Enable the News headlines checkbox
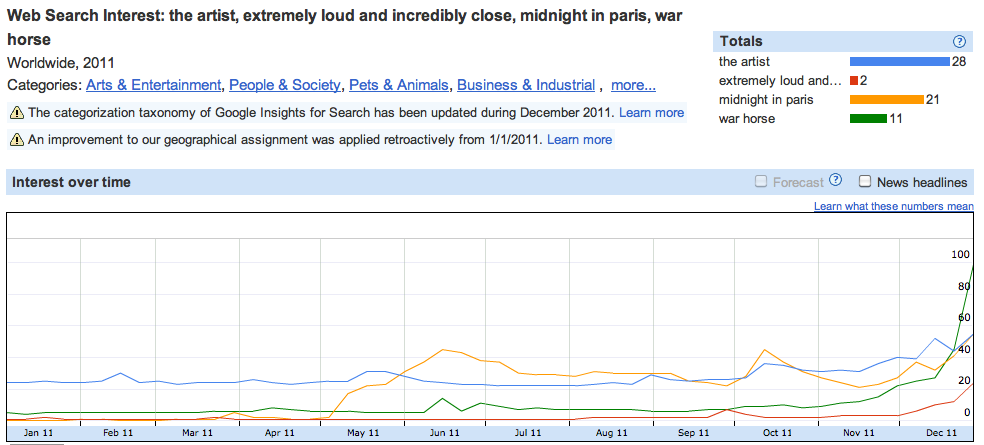This screenshot has width=984, height=445. tap(865, 182)
